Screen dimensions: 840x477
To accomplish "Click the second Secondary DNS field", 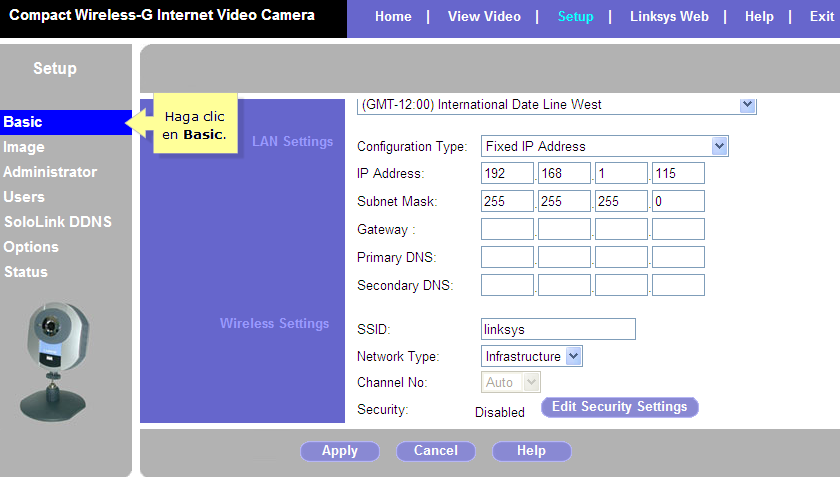I will point(564,285).
